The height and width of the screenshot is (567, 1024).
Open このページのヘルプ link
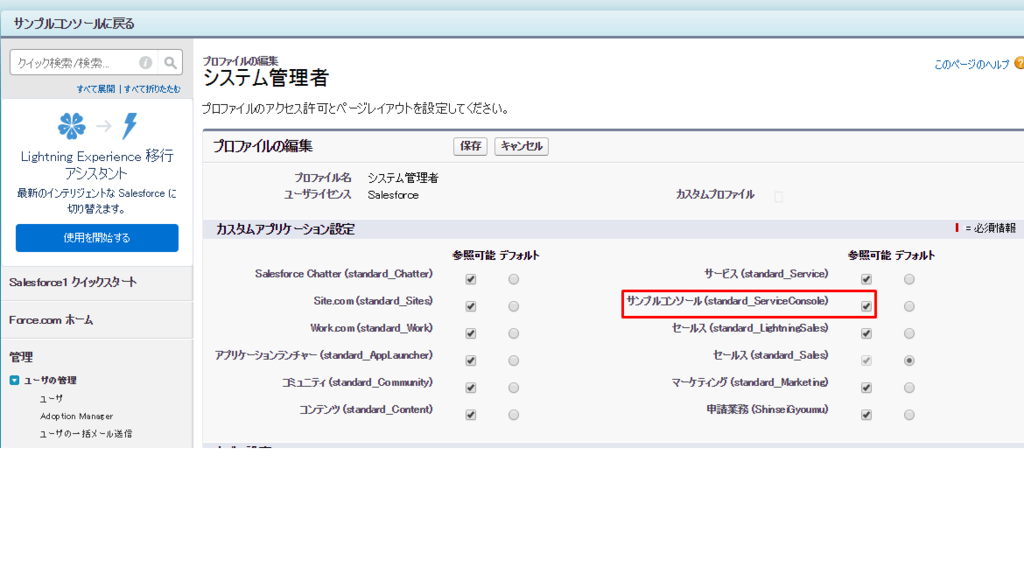click(971, 64)
